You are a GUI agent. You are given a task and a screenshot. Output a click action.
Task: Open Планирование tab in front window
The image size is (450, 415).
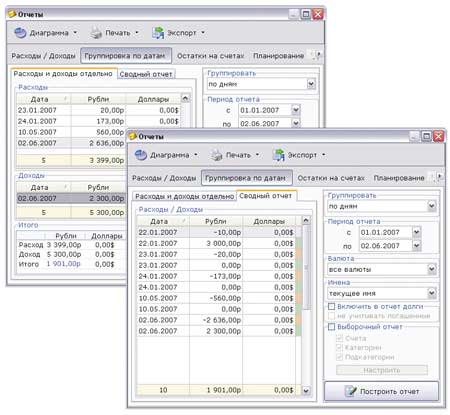point(399,178)
